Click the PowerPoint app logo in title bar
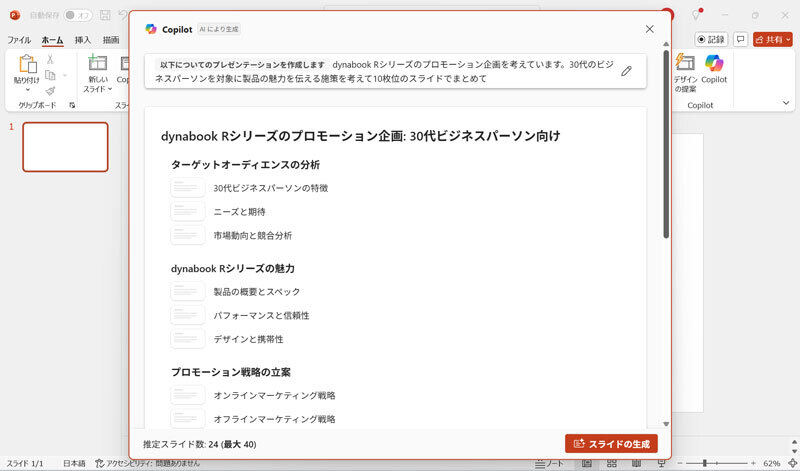The height and width of the screenshot is (471, 800). [x=15, y=15]
